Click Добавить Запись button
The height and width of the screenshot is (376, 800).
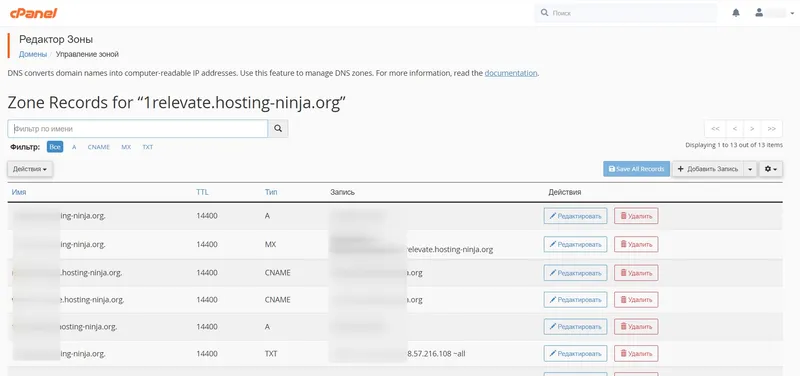coord(708,169)
